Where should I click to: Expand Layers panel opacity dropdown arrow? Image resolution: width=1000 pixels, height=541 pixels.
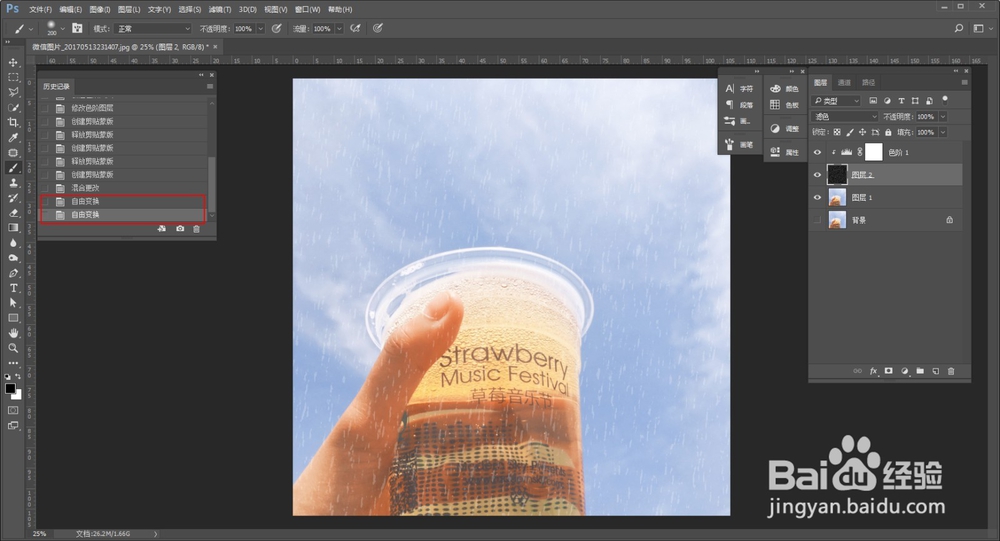[x=943, y=117]
